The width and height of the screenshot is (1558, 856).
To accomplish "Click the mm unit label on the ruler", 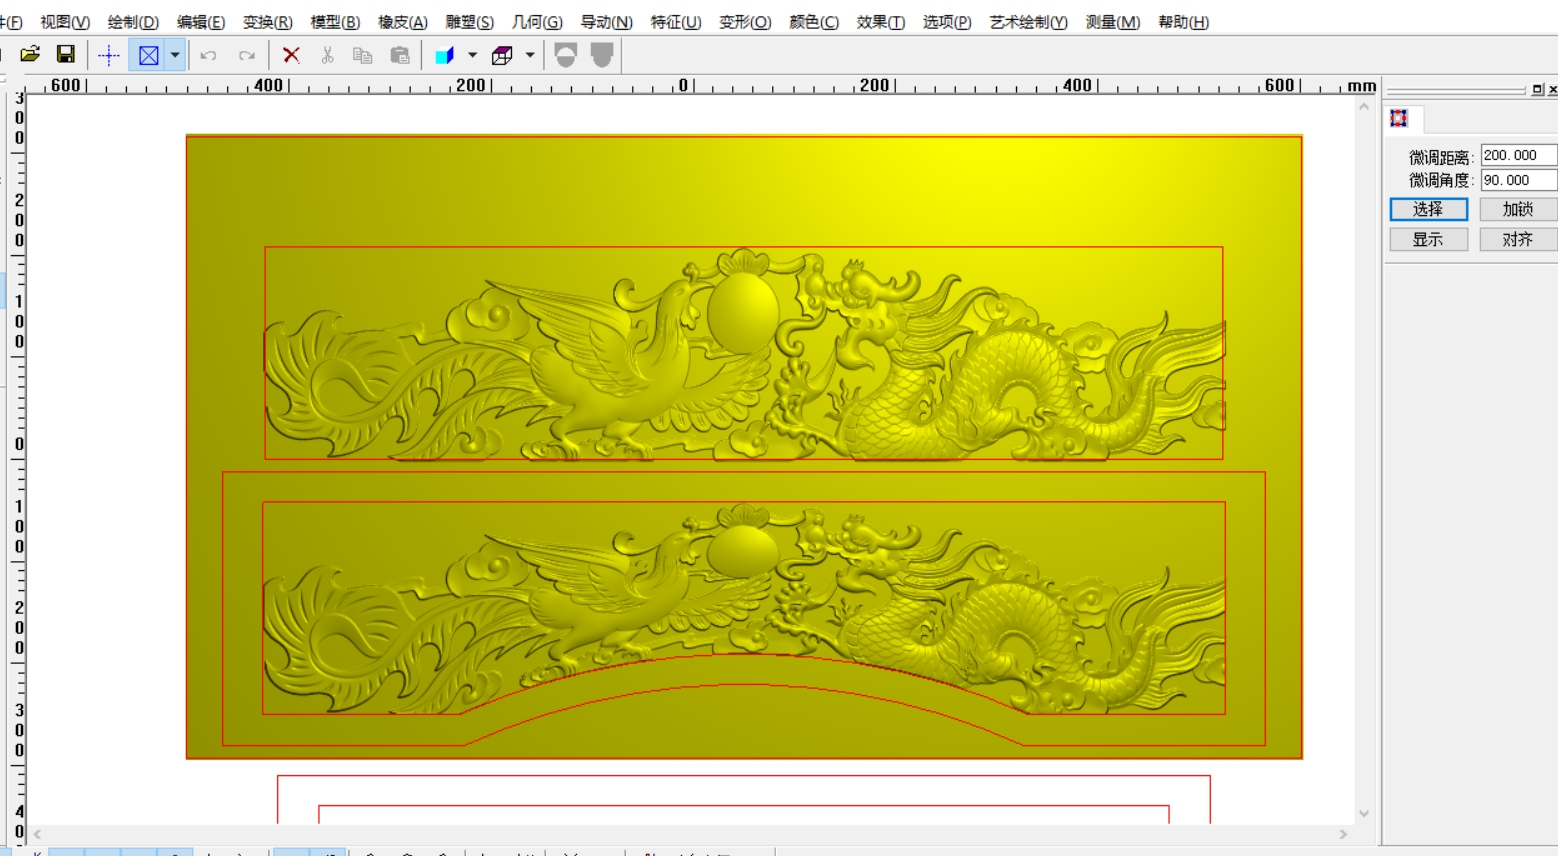I will click(1361, 86).
